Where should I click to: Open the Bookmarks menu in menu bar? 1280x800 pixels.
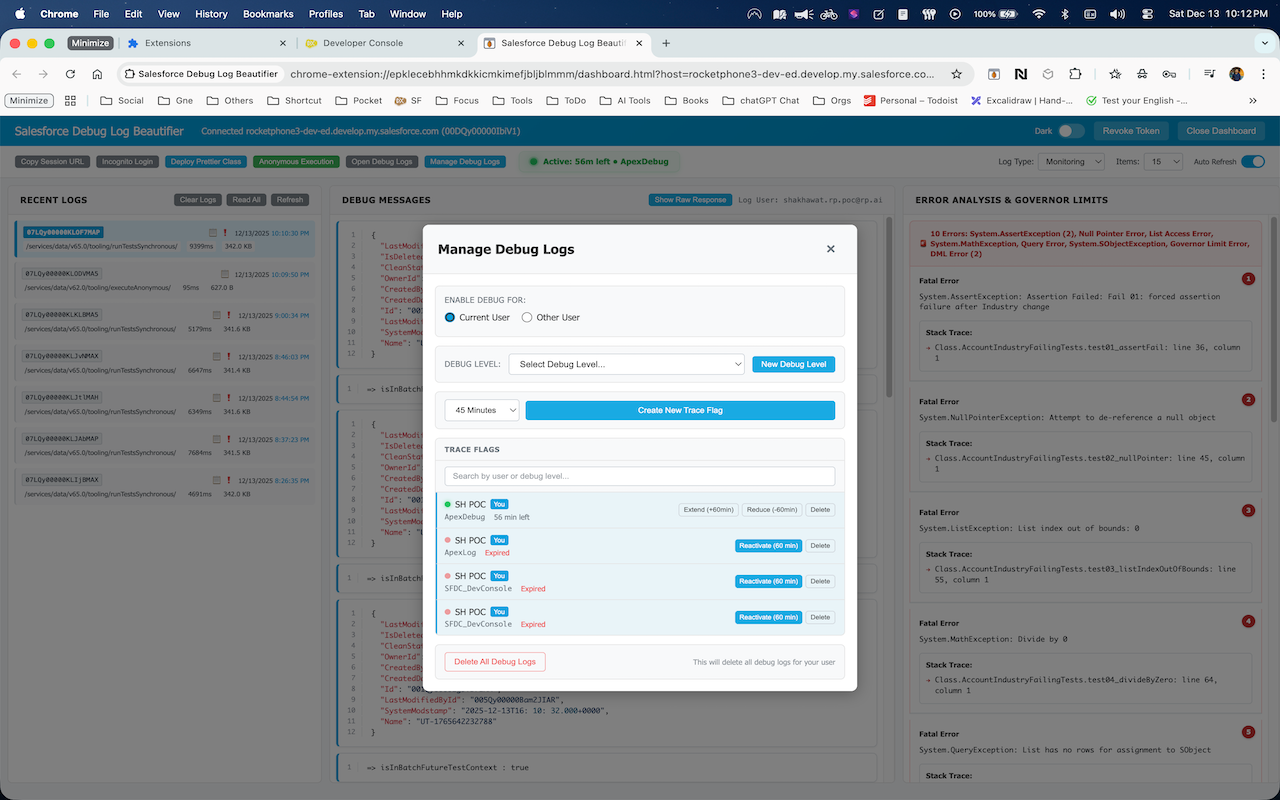pyautogui.click(x=267, y=14)
